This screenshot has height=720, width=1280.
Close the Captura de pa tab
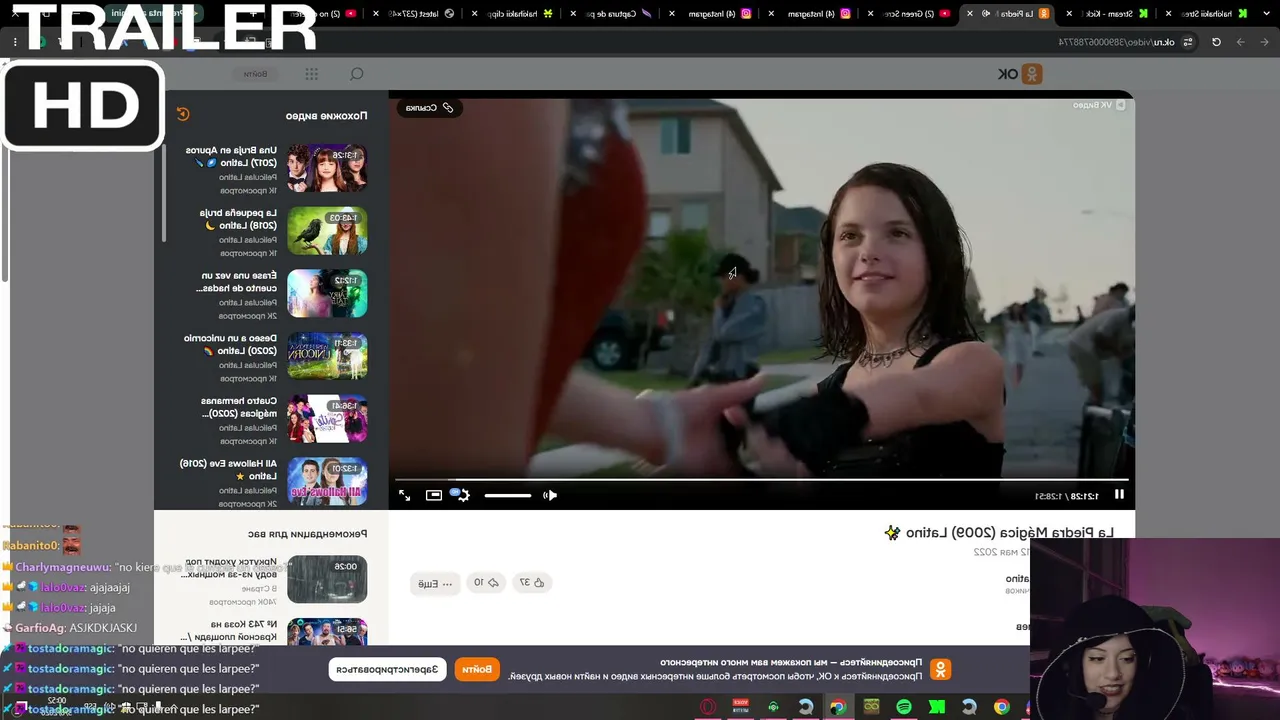(572, 14)
